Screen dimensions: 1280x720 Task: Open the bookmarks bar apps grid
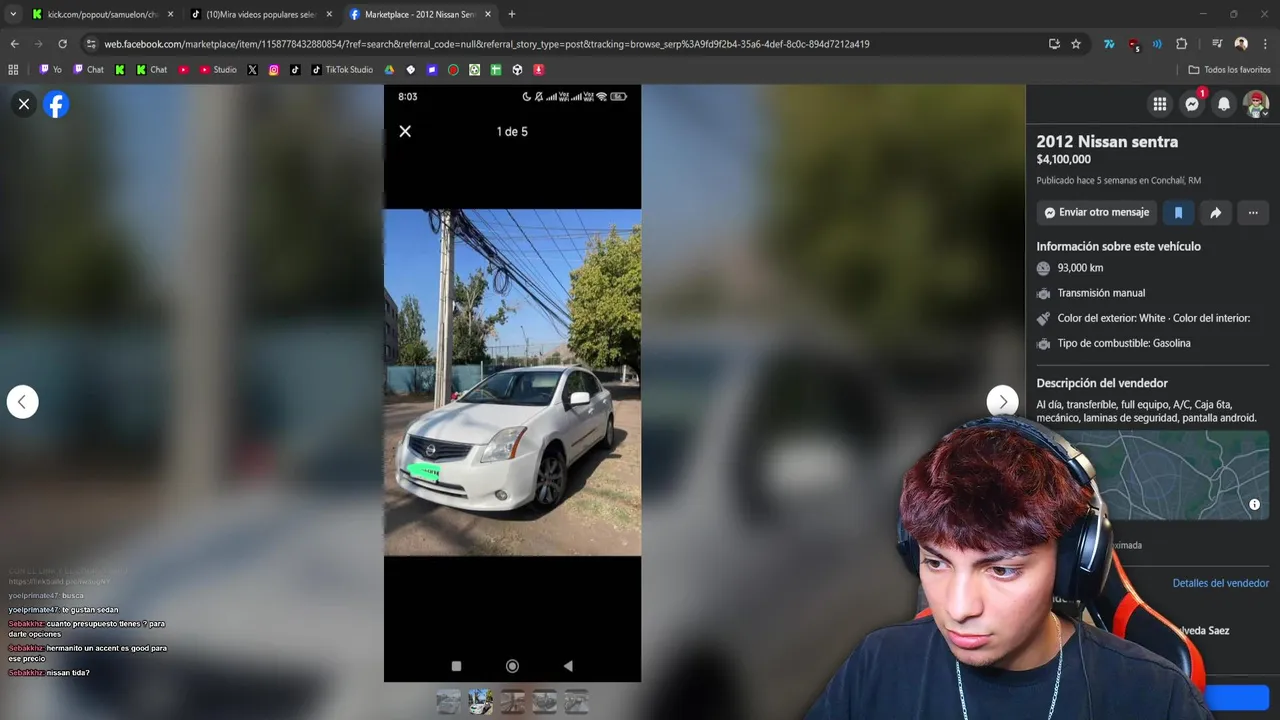pyautogui.click(x=13, y=70)
